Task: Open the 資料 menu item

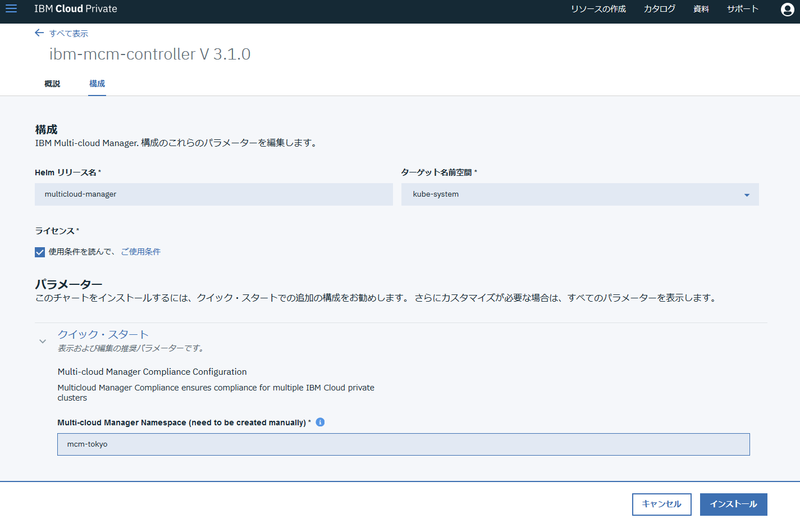Action: click(701, 9)
